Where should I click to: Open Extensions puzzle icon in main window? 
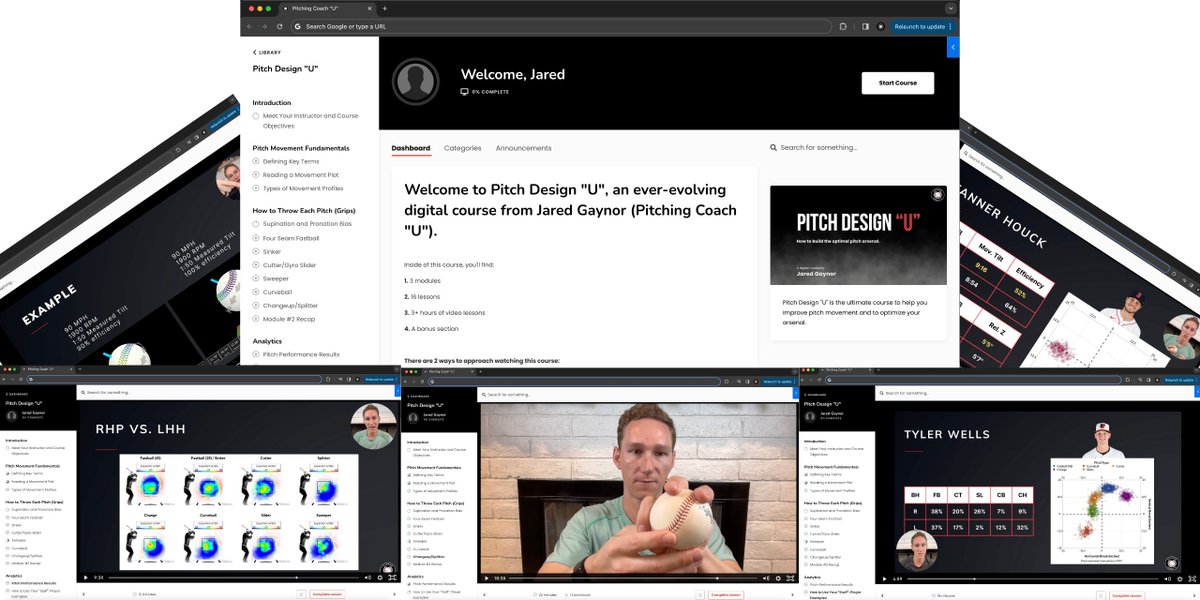844,26
